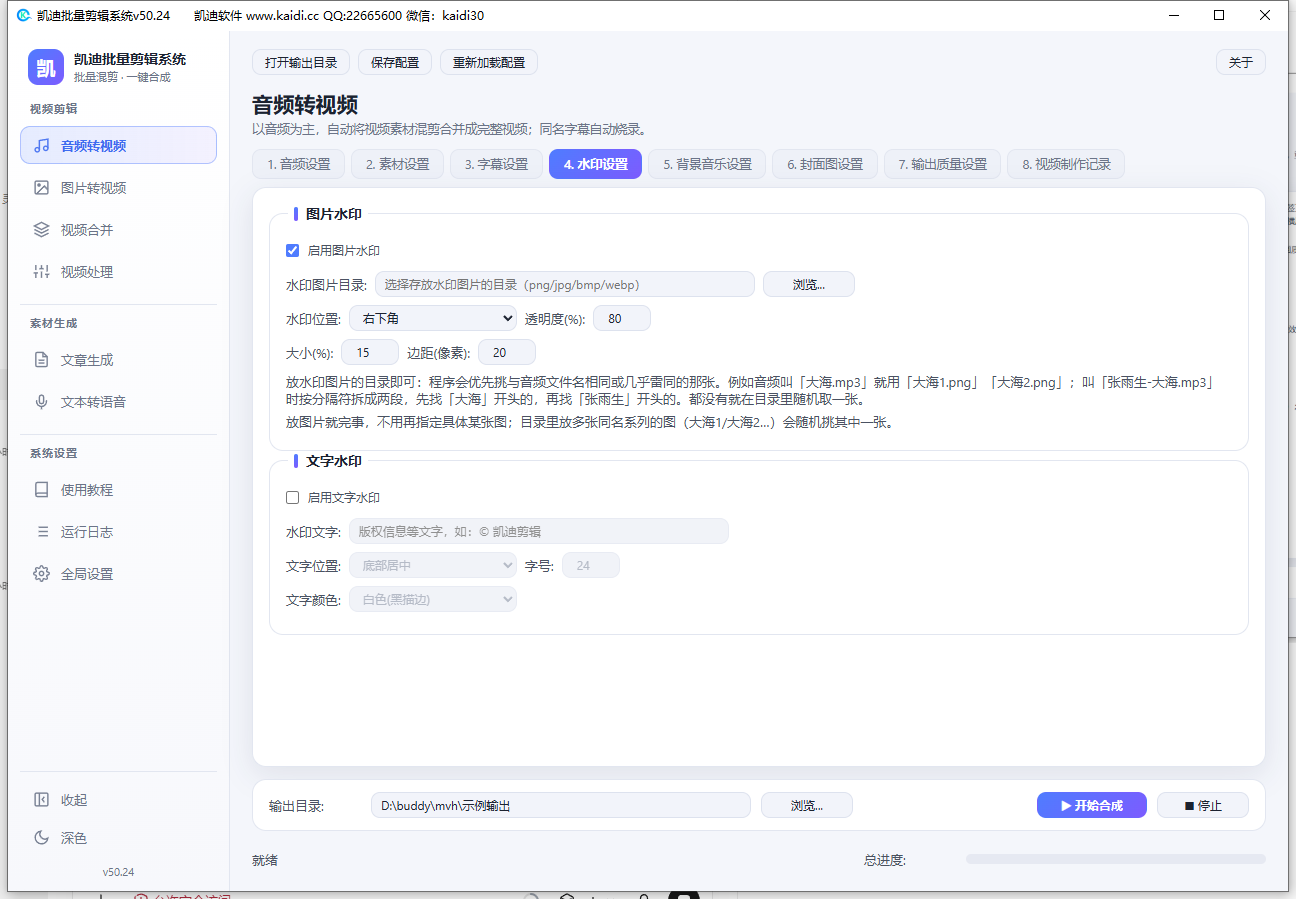
Task: Click the 关于 button
Action: tap(1241, 62)
